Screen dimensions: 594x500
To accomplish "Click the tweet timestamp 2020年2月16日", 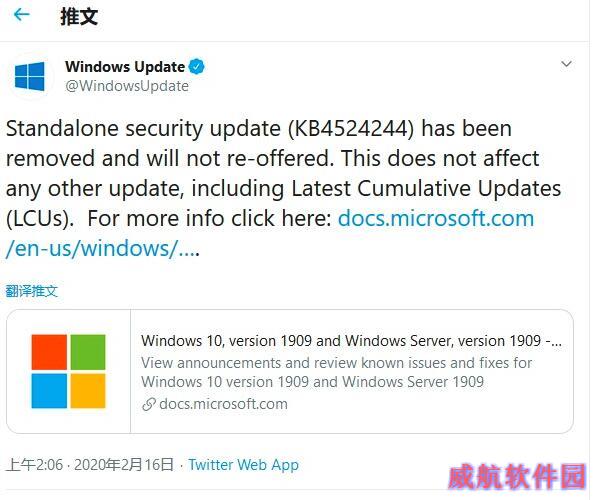I will point(123,465).
